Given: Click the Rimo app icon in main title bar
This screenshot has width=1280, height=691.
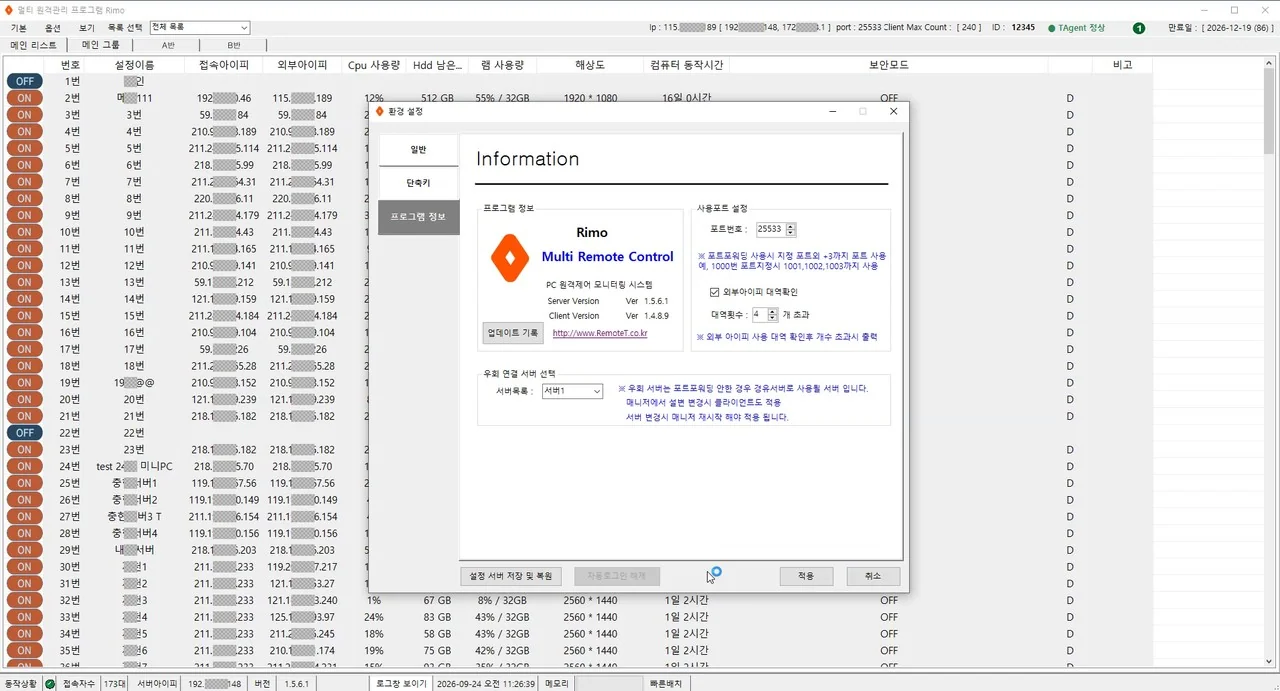Looking at the screenshot, I should [x=9, y=9].
